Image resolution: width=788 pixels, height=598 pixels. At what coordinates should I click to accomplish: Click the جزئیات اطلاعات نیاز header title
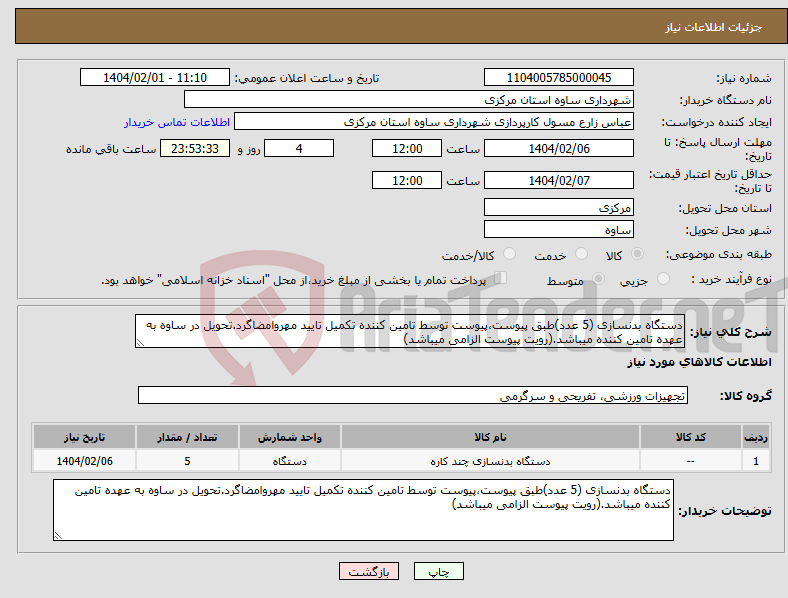(714, 27)
